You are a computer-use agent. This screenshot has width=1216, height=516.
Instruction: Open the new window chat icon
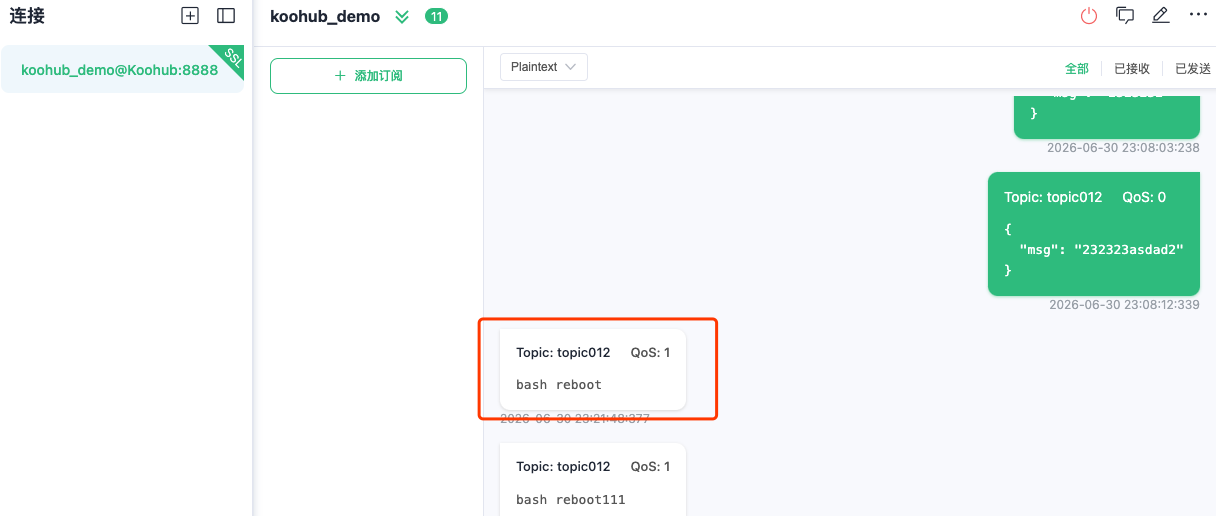[1125, 16]
